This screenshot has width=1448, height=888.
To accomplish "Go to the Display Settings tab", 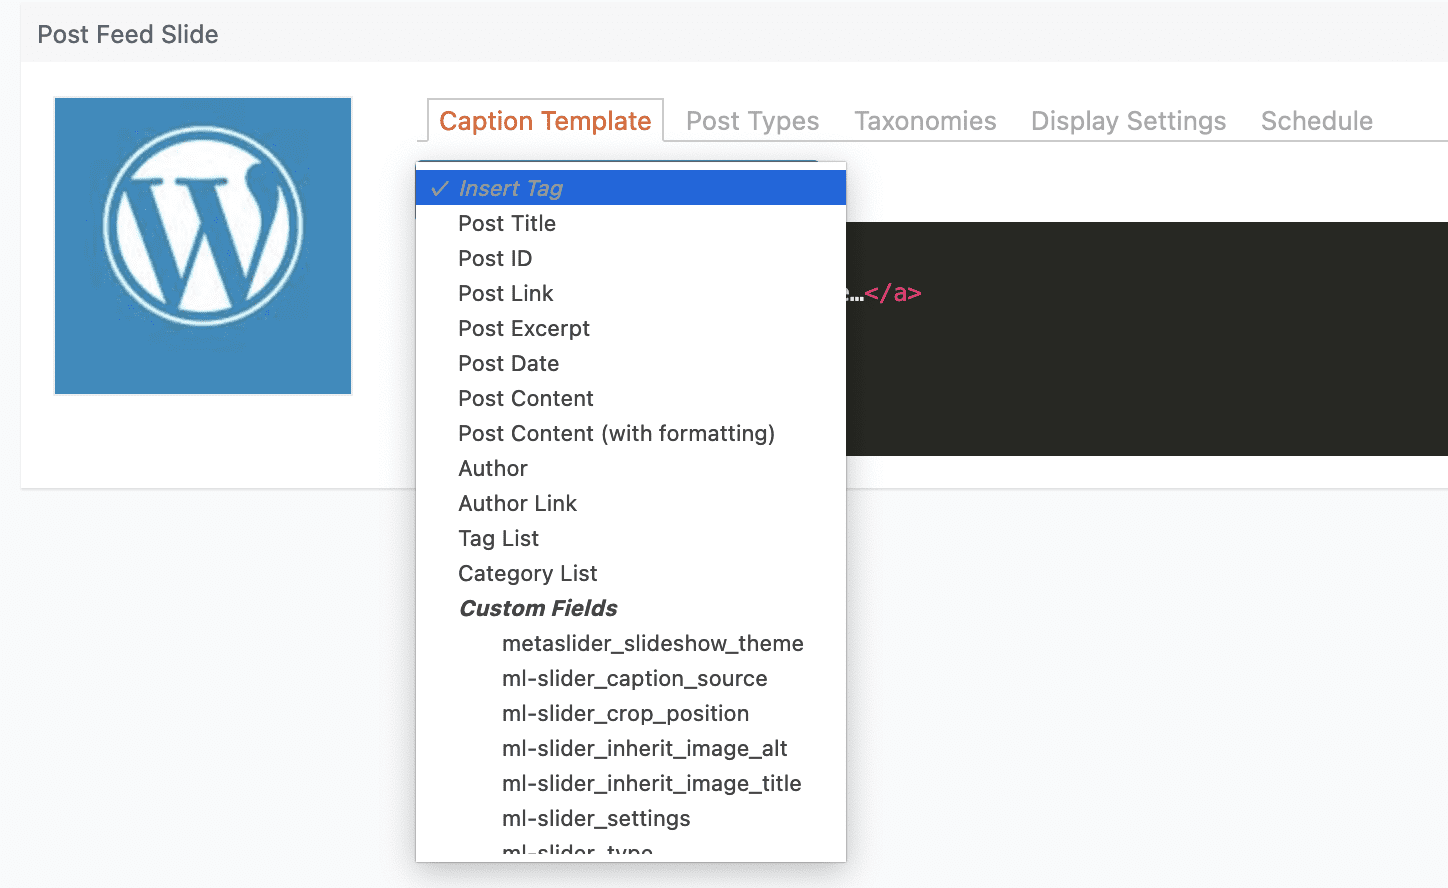I will coord(1128,121).
